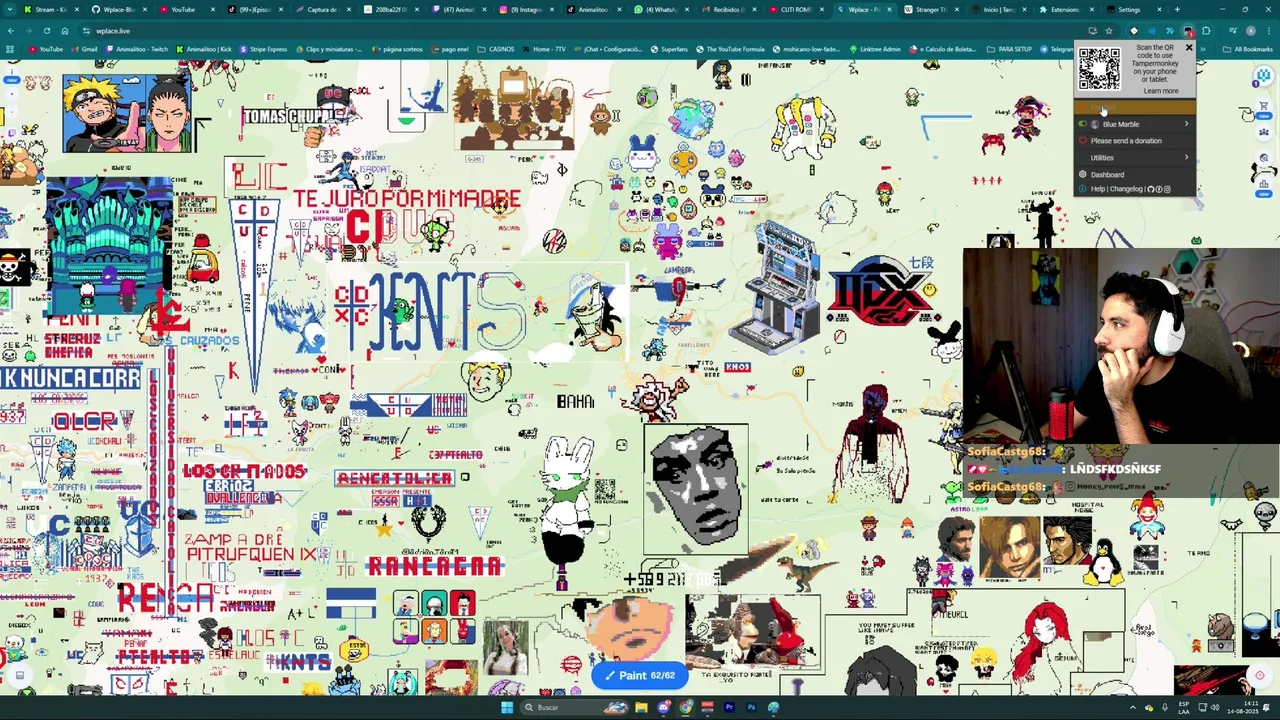The image size is (1280, 720).
Task: Click the Instagram icon in Tampermonkey popup
Action: (x=1167, y=189)
